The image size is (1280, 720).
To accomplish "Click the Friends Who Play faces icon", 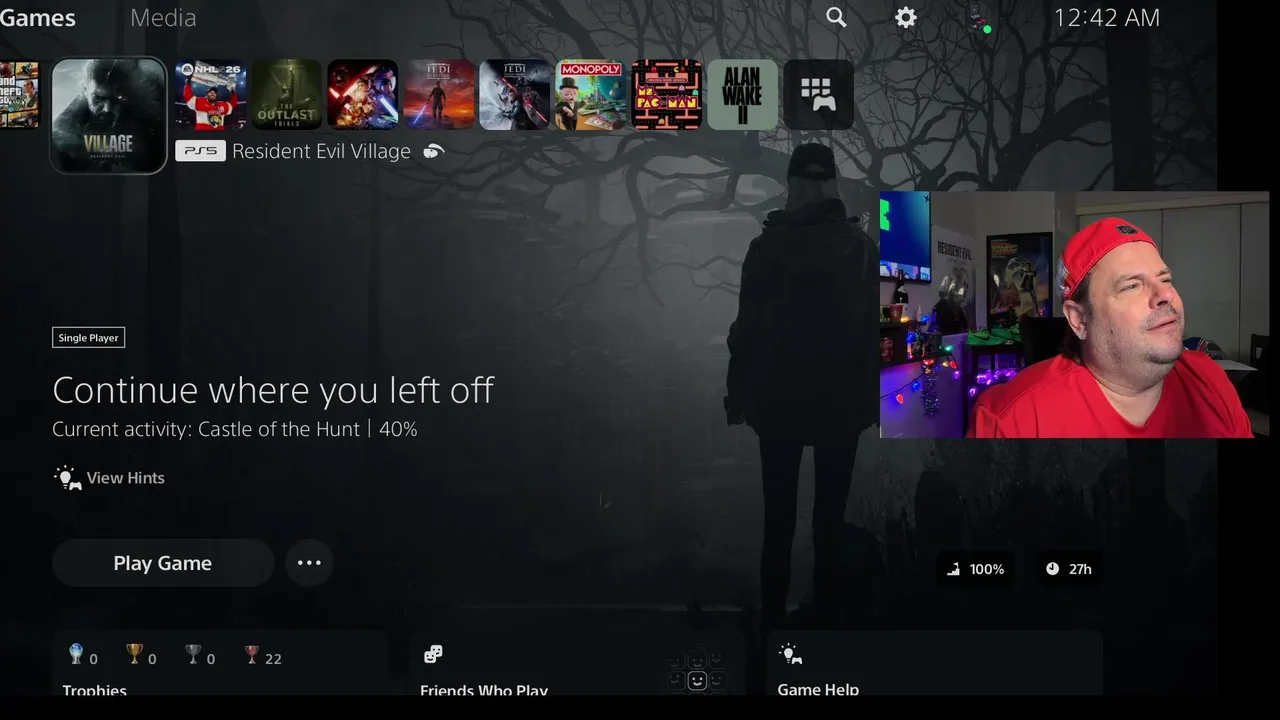I will point(433,654).
